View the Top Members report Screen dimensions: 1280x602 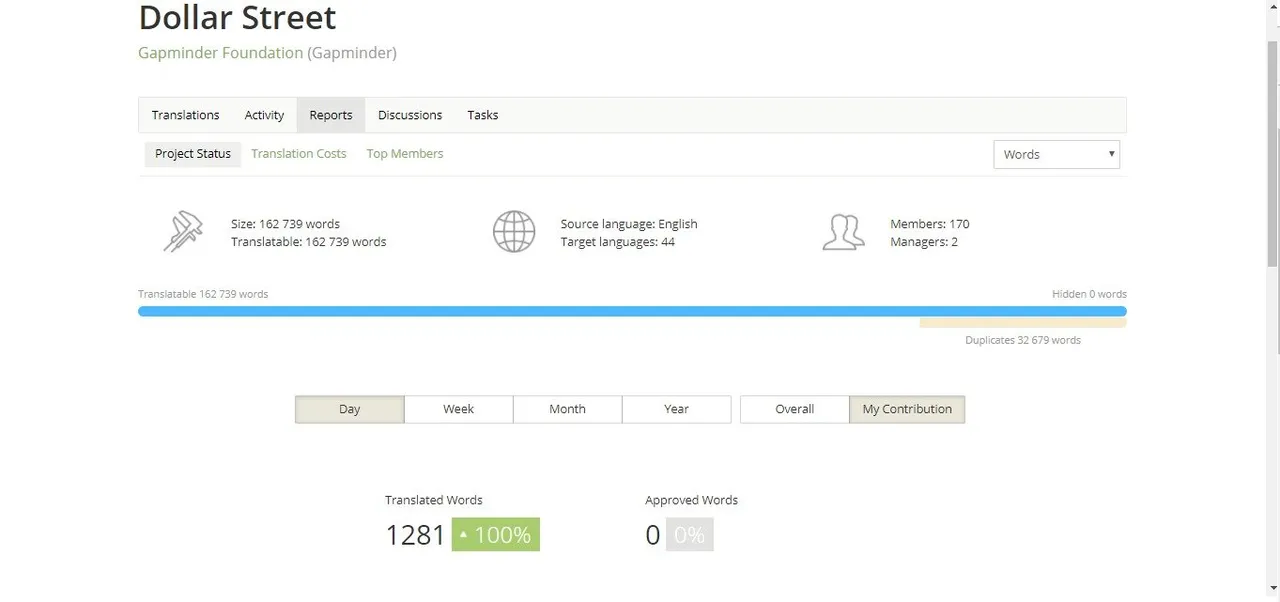click(x=405, y=154)
